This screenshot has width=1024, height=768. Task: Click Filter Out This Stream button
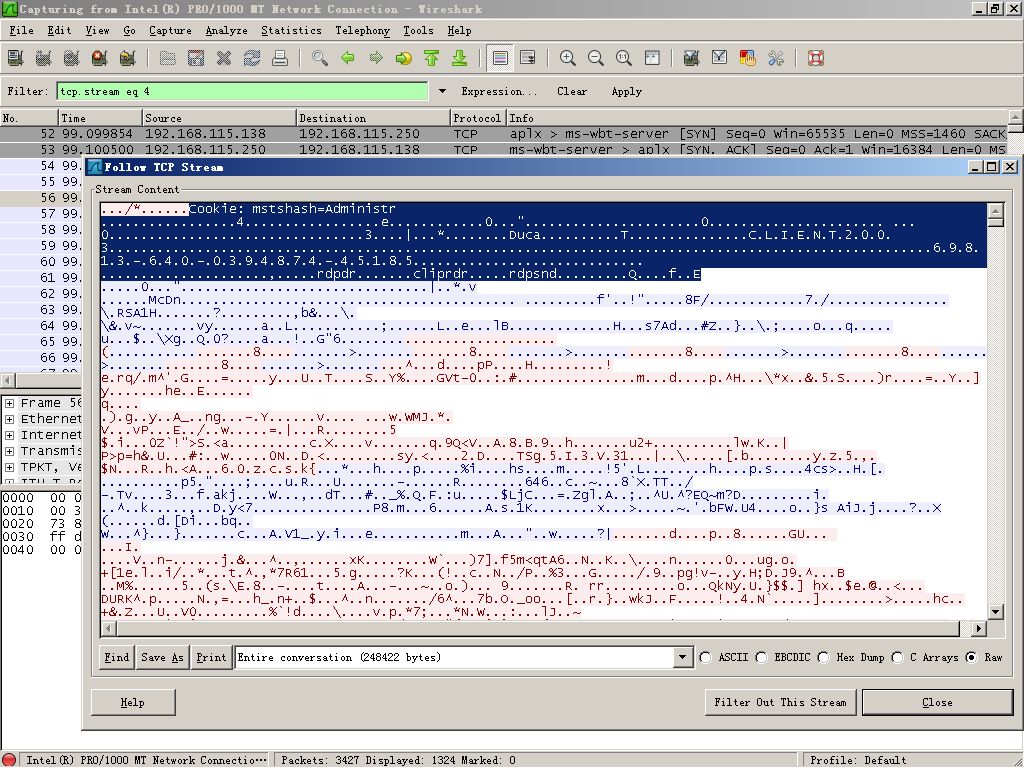click(780, 703)
